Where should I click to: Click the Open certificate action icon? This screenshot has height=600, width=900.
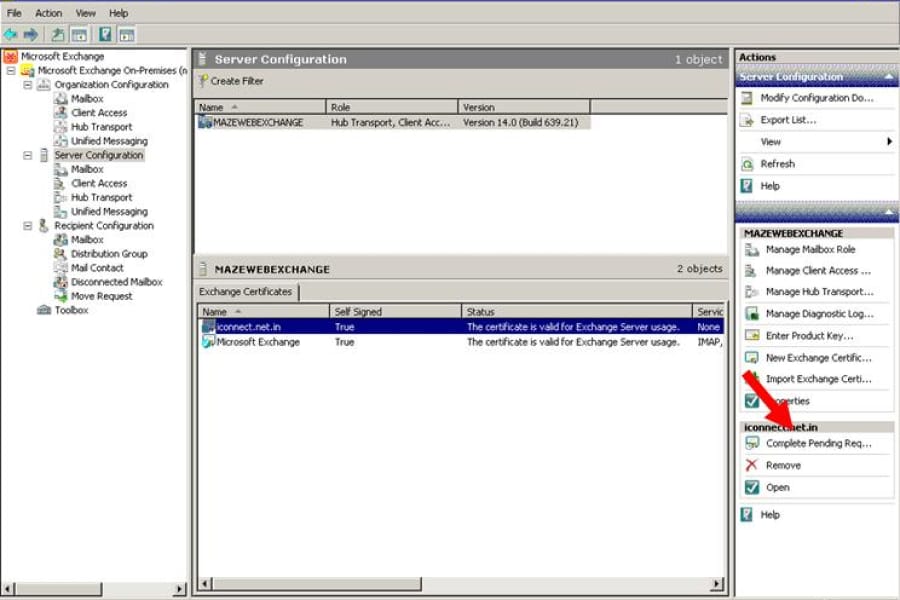(x=751, y=487)
